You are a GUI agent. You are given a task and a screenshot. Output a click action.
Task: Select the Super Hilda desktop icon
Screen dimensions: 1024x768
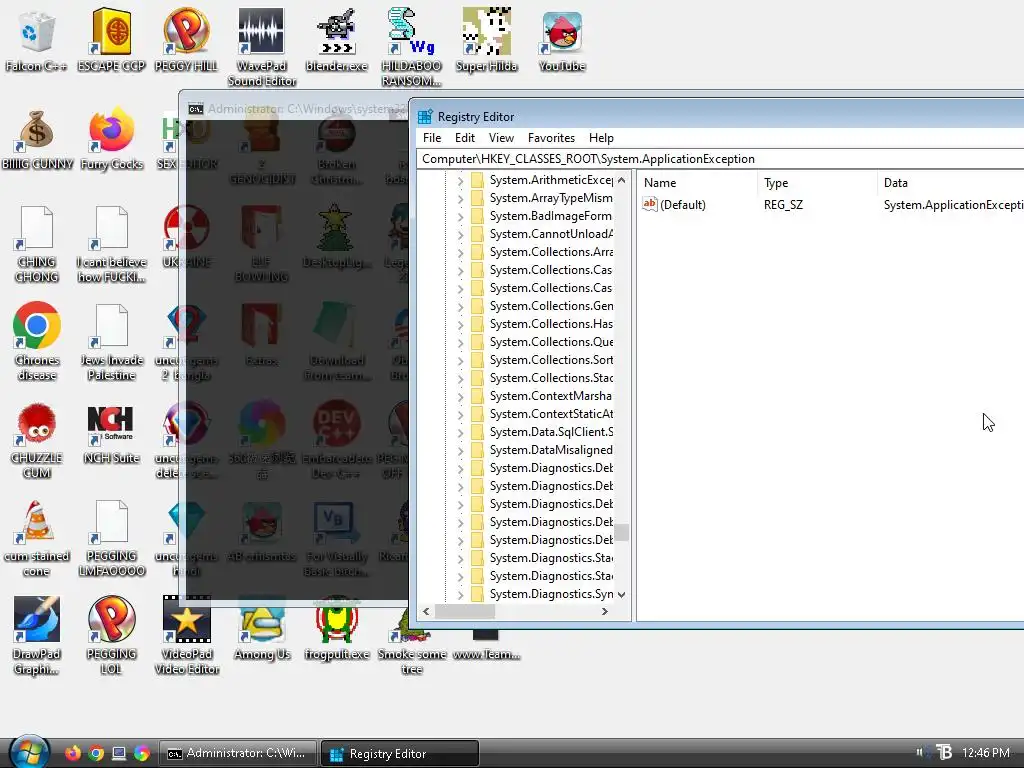(x=487, y=39)
